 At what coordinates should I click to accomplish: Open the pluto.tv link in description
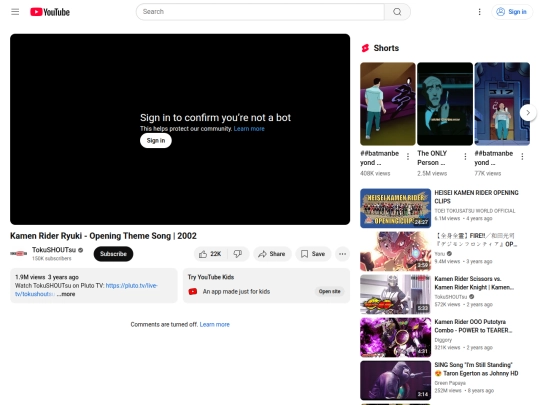coord(86,290)
